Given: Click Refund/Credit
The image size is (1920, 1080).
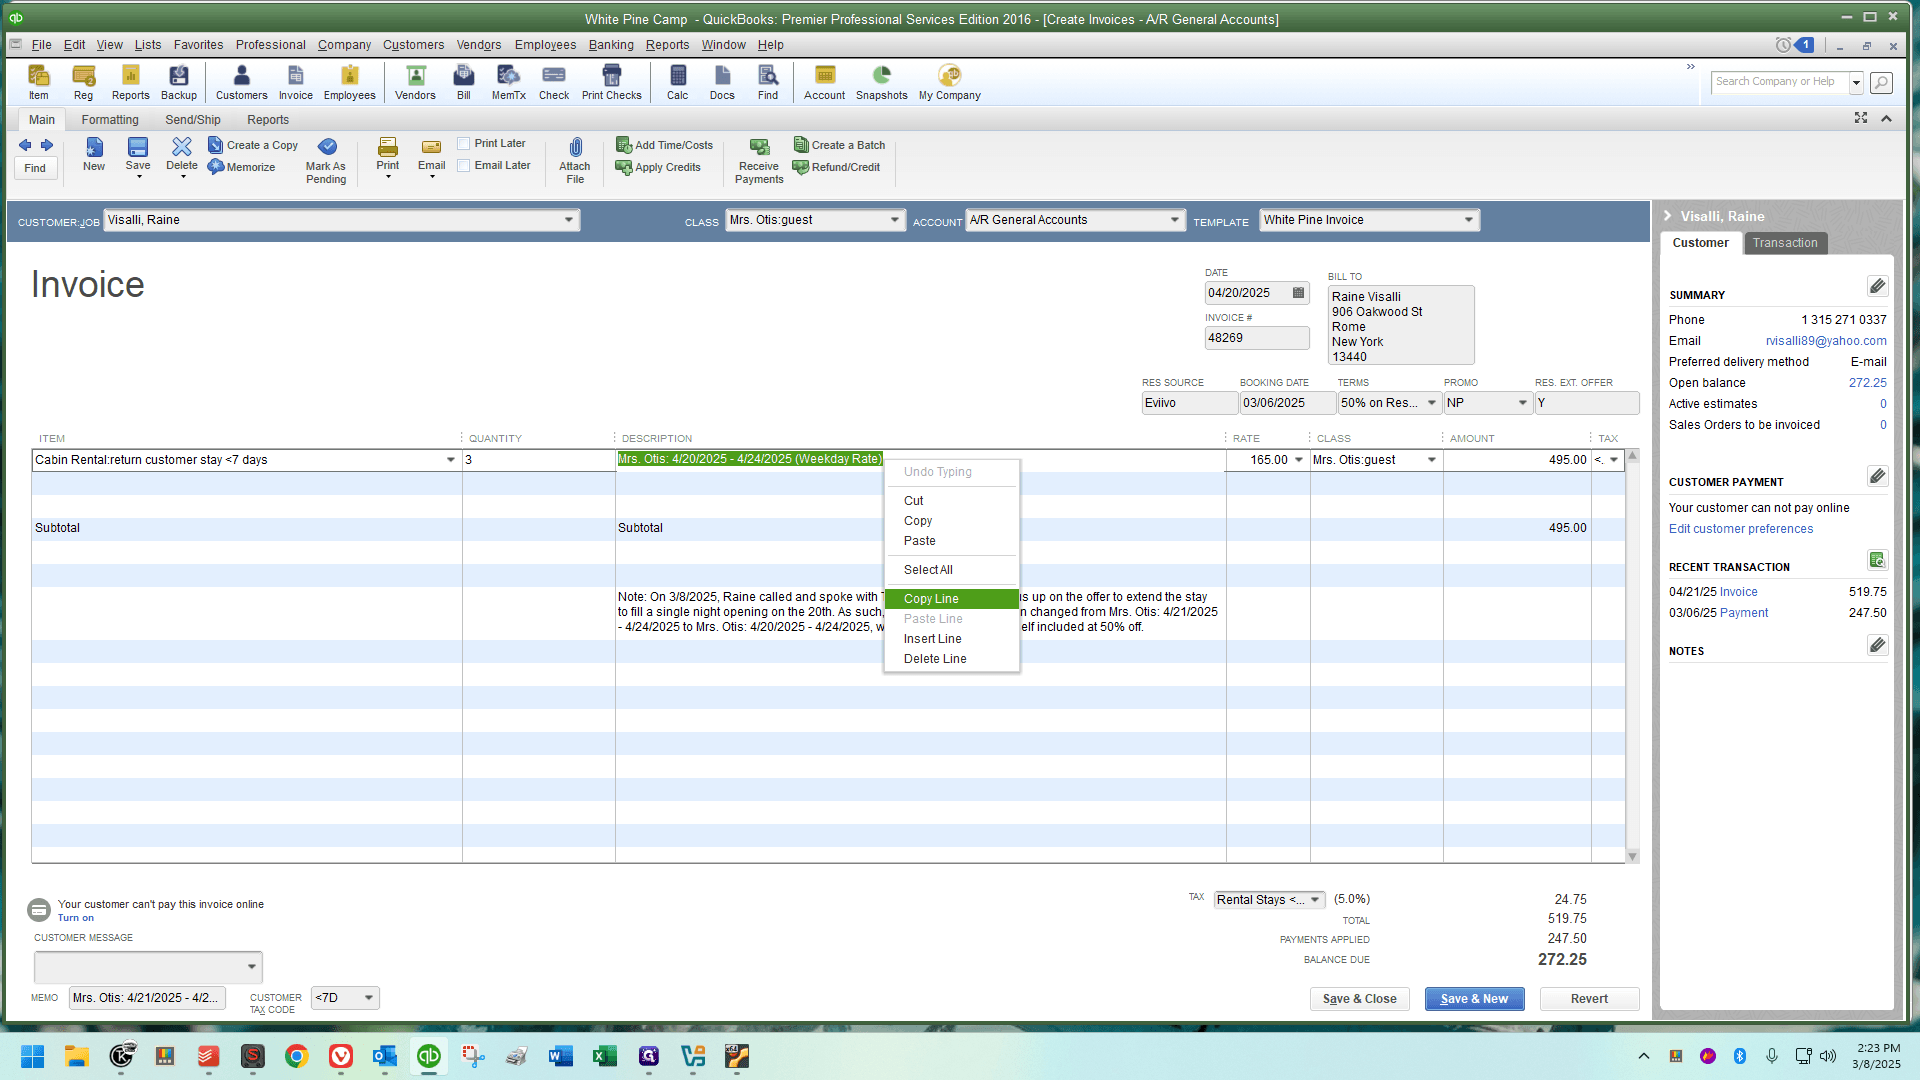Looking at the screenshot, I should coord(836,167).
